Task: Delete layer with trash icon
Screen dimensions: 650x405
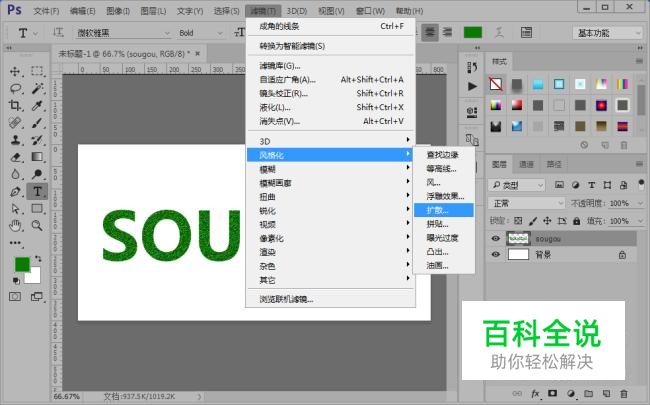Action: click(x=623, y=393)
